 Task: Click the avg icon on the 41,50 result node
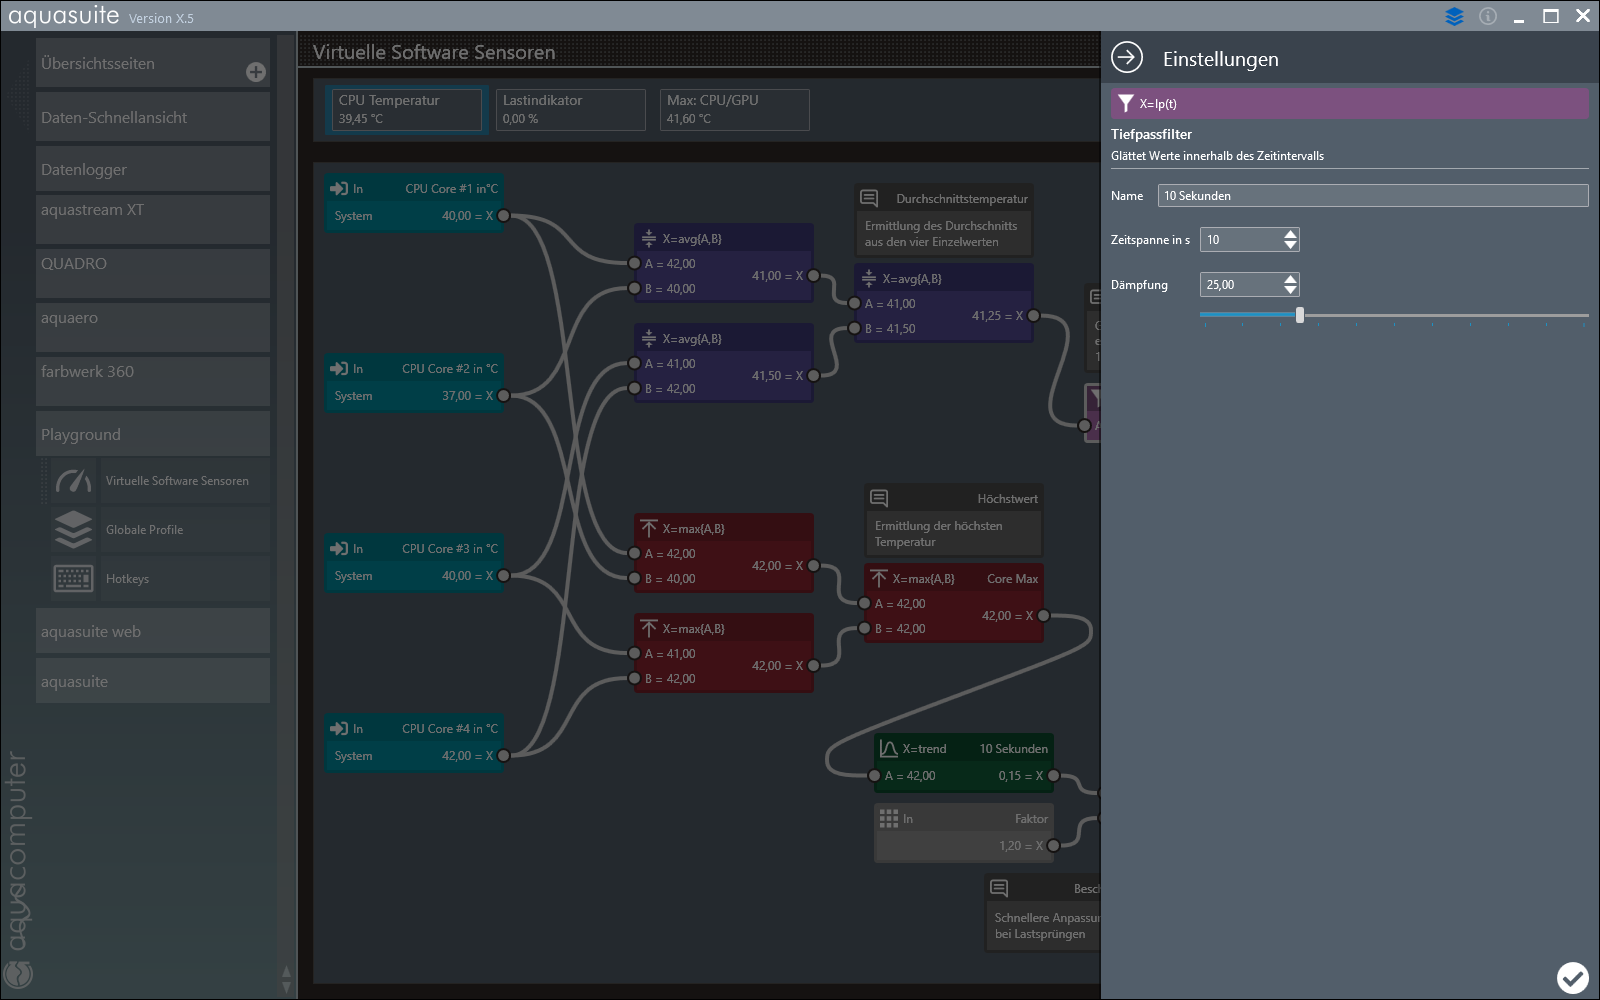tap(649, 338)
